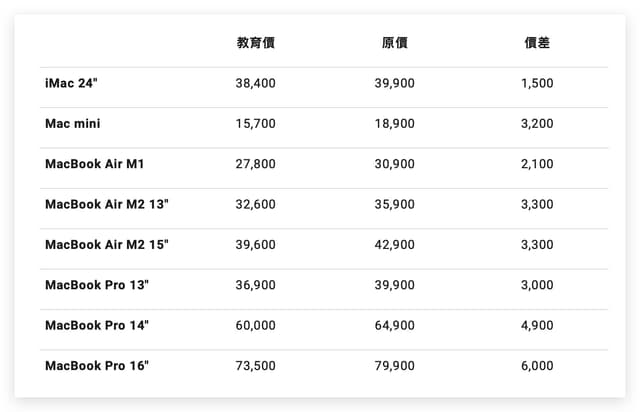This screenshot has height=412, width=640.
Task: Select the MacBook Air M1 row label
Action: 95,164
